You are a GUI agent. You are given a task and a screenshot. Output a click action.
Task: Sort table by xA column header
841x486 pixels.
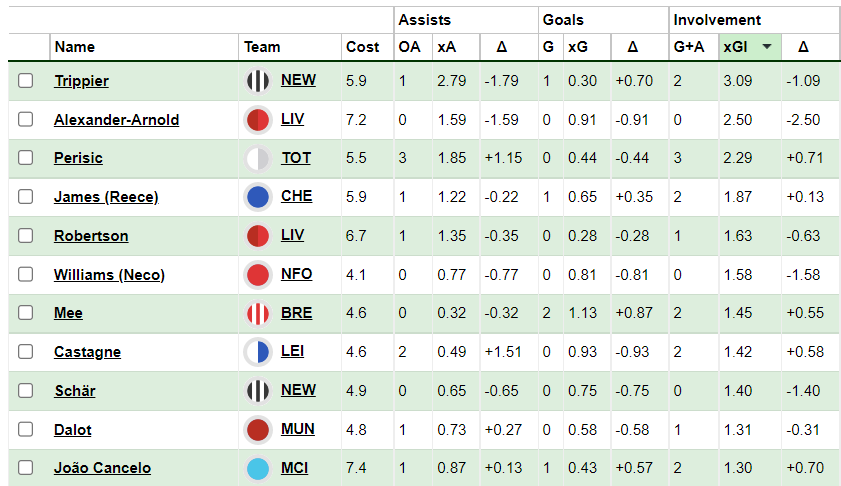pos(447,47)
